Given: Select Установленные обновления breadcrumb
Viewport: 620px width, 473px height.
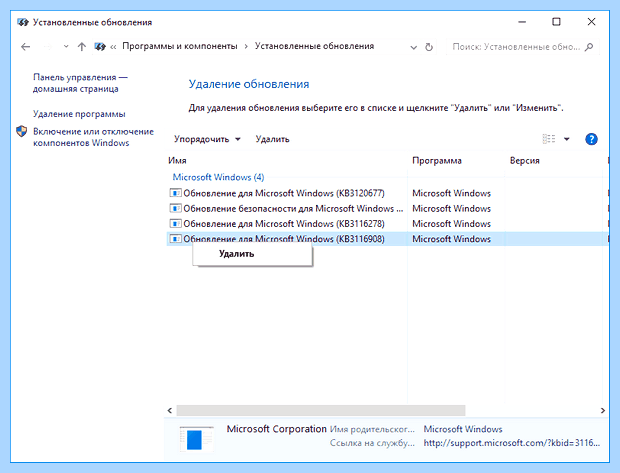Looking at the screenshot, I should (x=314, y=46).
